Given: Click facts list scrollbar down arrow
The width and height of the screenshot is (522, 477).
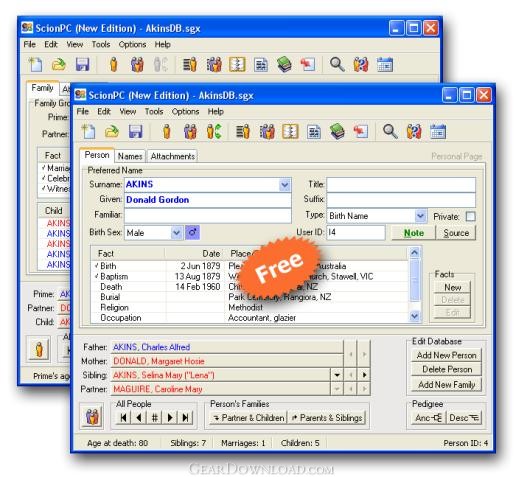Looking at the screenshot, I should (414, 315).
